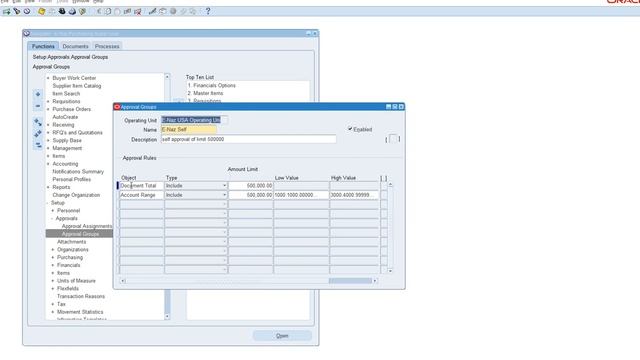This screenshot has height=360, width=640.
Task: Switch to the Documents tab
Action: pos(76,46)
